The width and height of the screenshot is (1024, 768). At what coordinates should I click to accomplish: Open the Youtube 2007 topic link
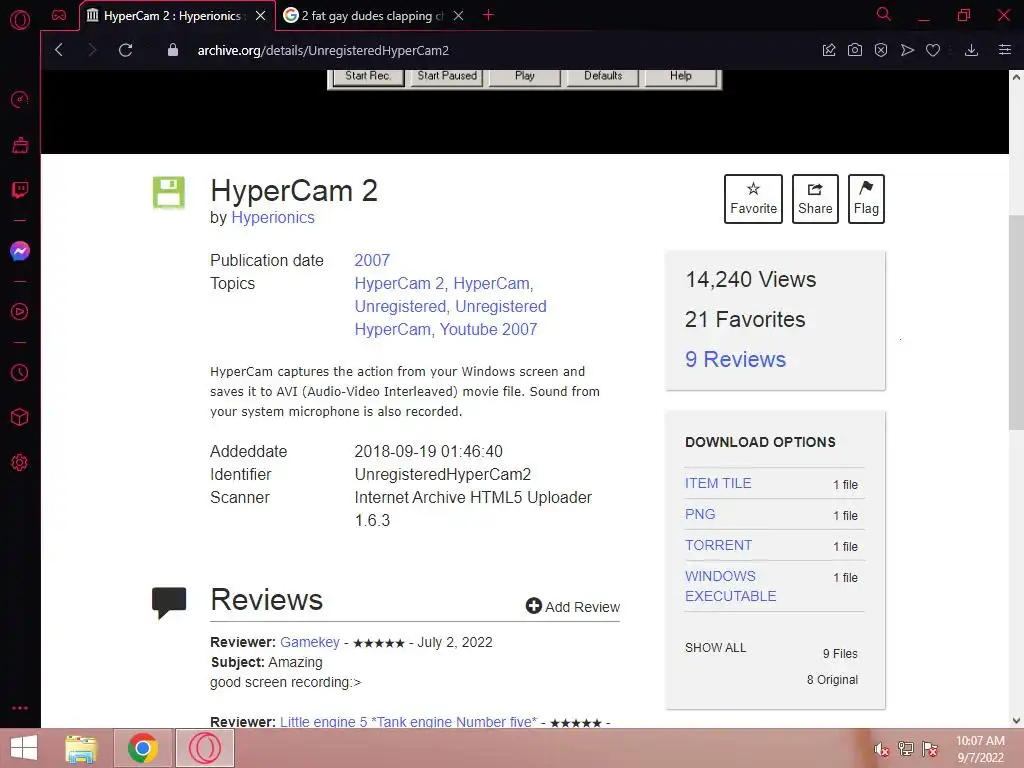coord(488,329)
